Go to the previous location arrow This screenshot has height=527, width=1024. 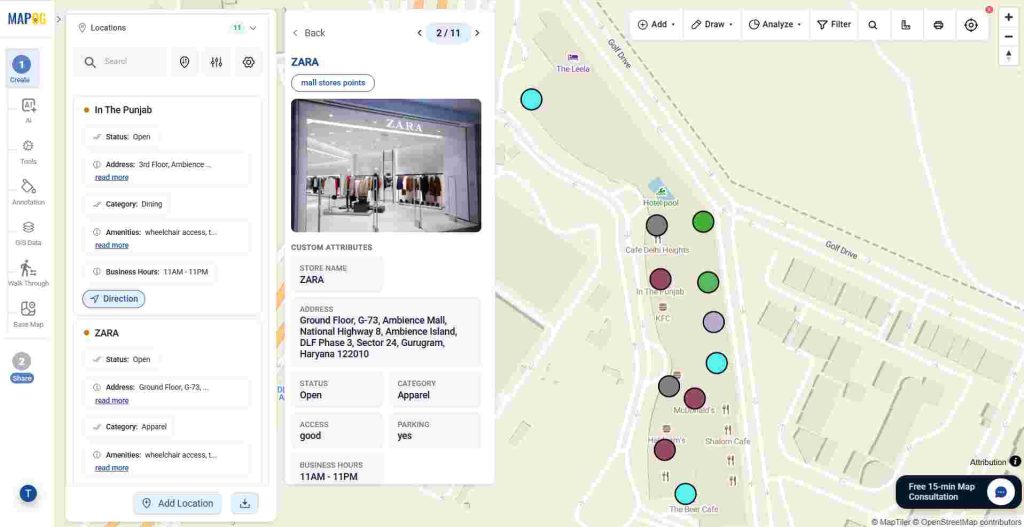419,33
